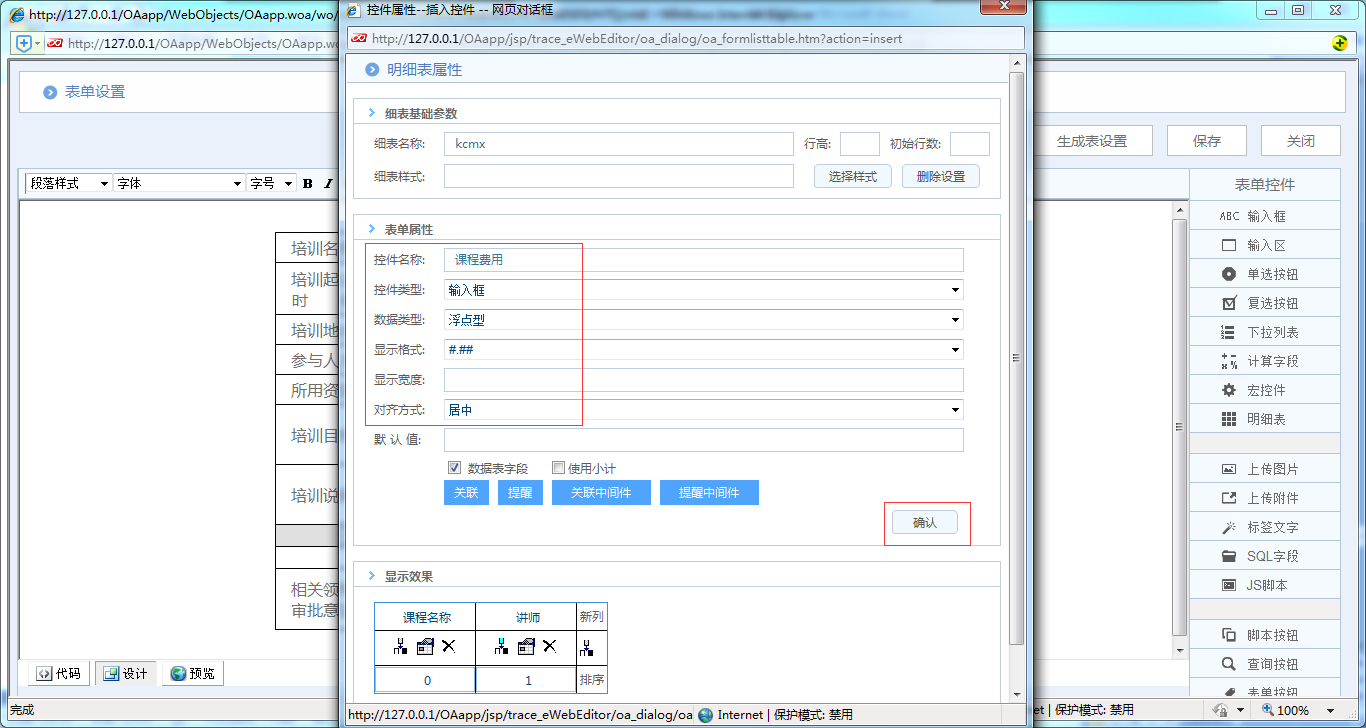Select the 下拉列表 control in the sidebar

click(x=1265, y=331)
